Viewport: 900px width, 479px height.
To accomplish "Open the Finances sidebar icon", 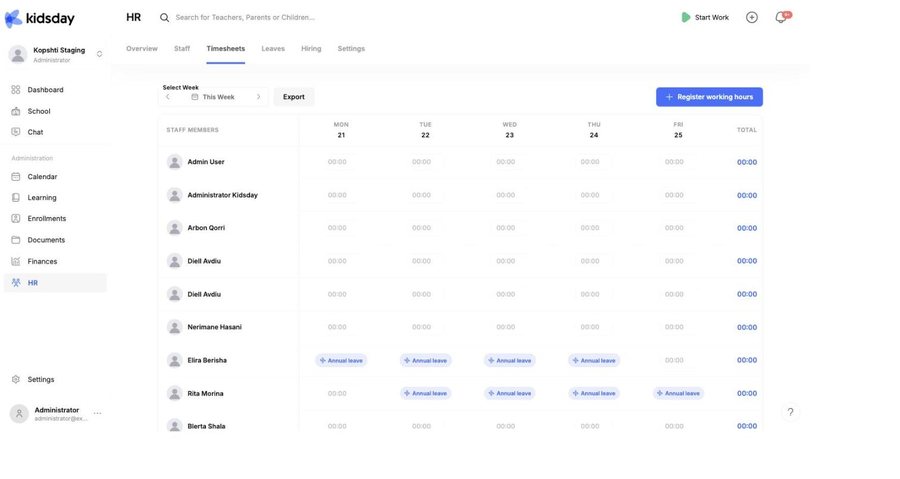I will click(x=15, y=261).
